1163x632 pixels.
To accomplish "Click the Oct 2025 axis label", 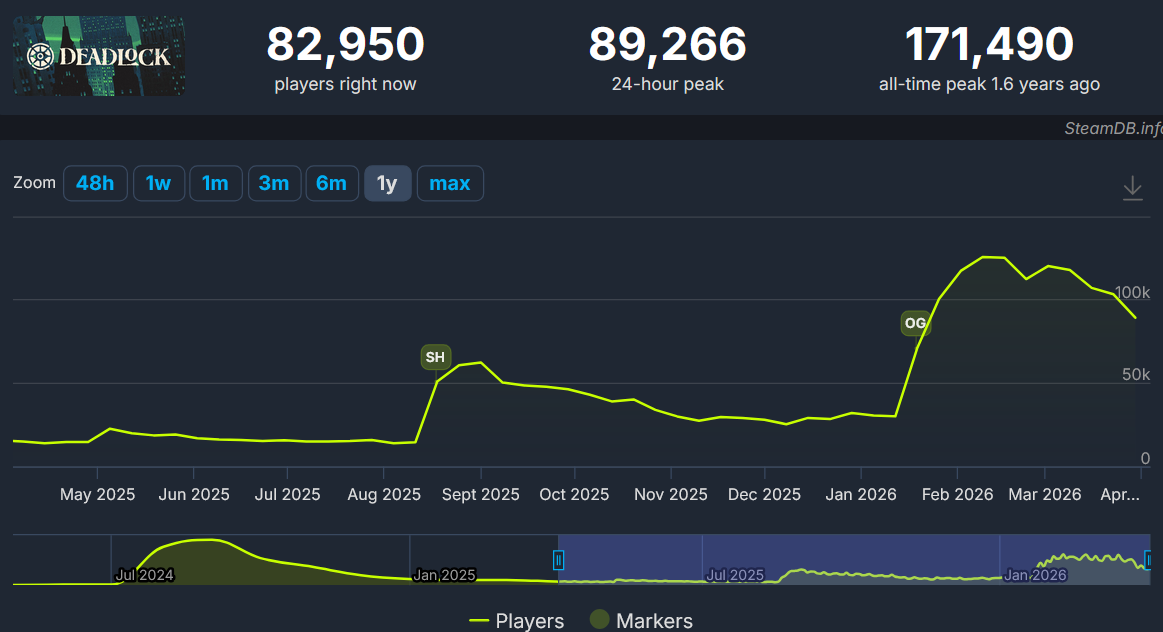I will (x=574, y=494).
